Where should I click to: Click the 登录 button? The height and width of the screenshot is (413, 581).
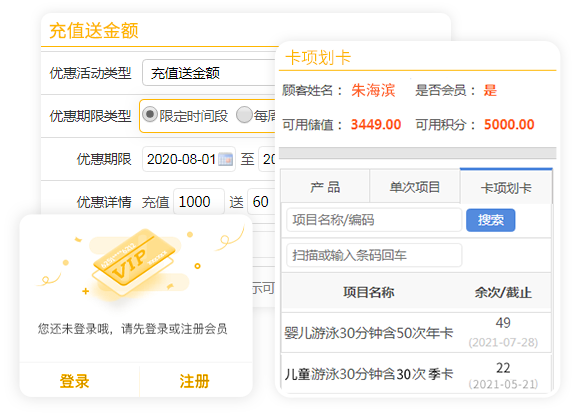(x=74, y=381)
